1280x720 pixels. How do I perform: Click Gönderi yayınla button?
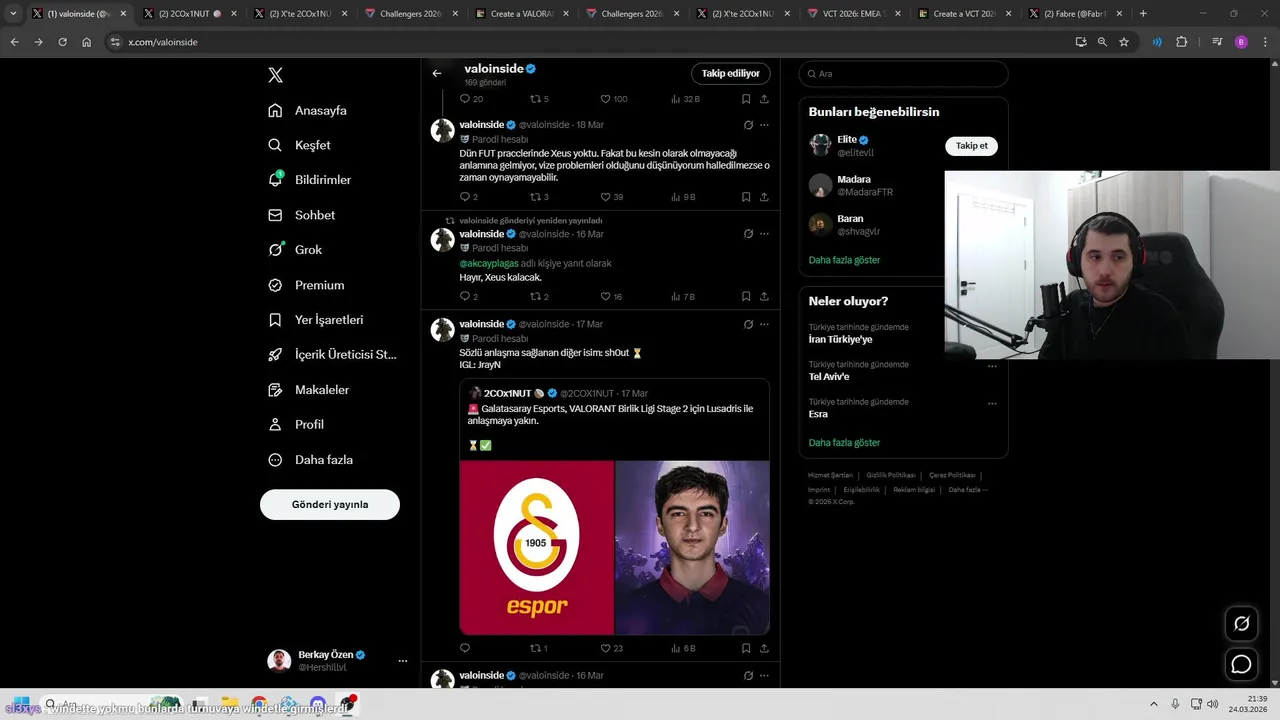pyautogui.click(x=330, y=505)
